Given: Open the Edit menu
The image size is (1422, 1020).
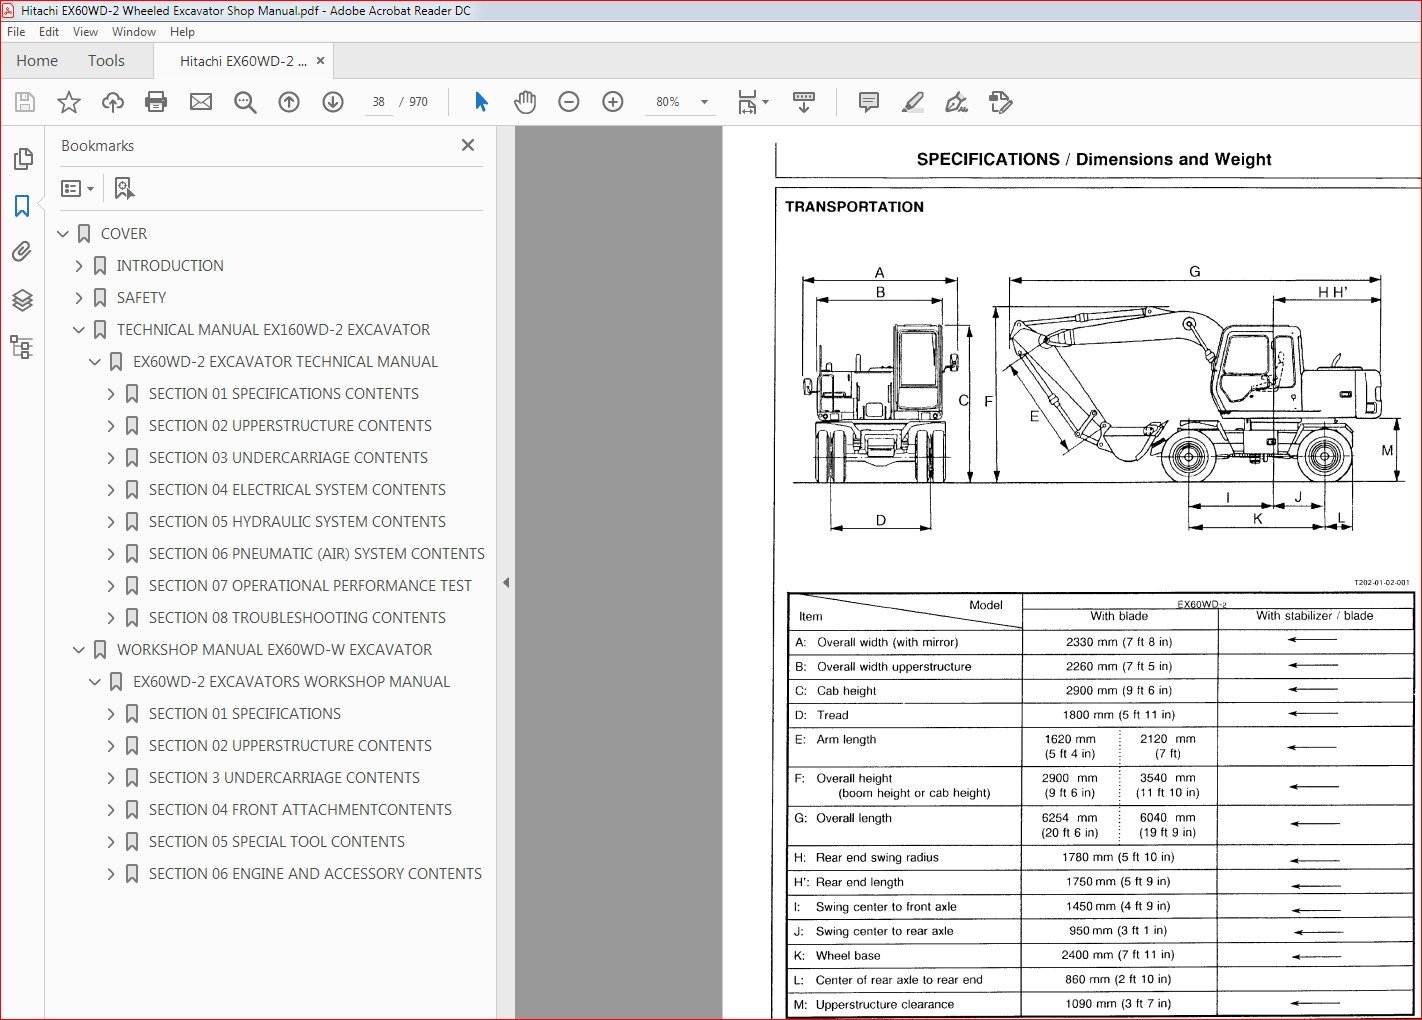Looking at the screenshot, I should click(49, 32).
